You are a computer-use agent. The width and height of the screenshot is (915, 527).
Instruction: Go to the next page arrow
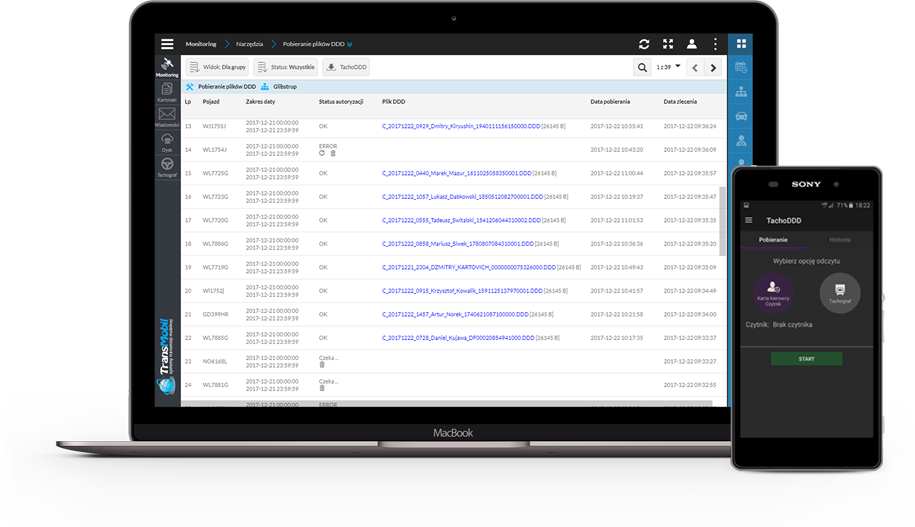pyautogui.click(x=713, y=68)
